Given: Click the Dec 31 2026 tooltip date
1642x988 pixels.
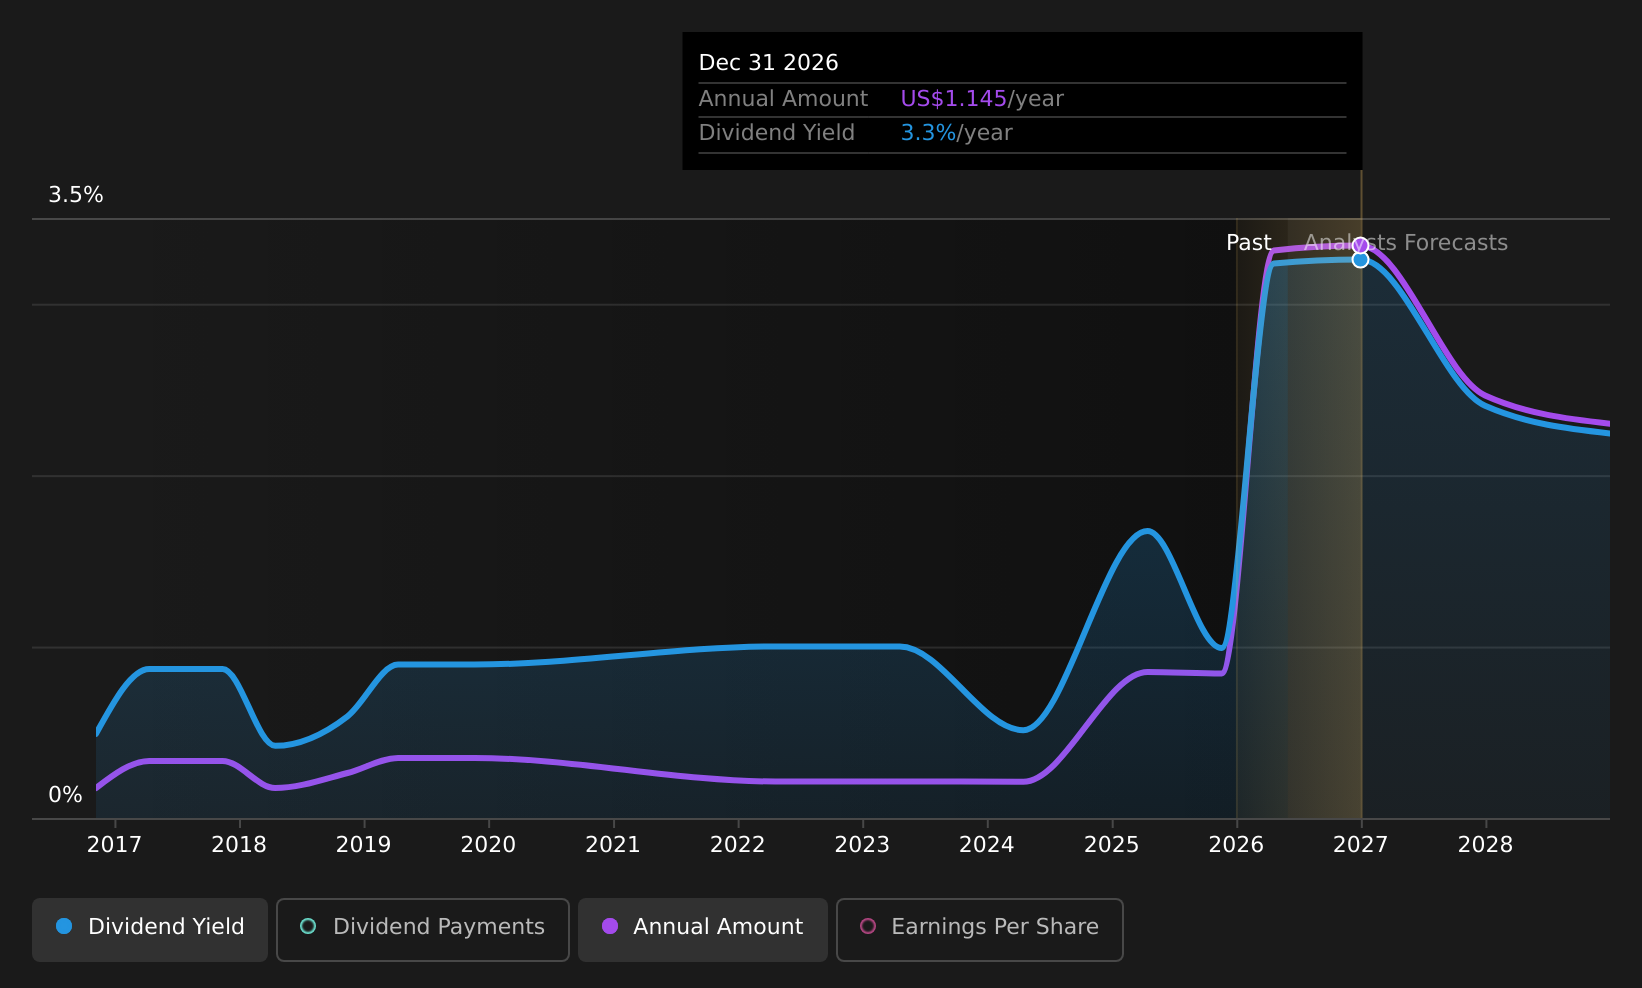Looking at the screenshot, I should pos(768,63).
